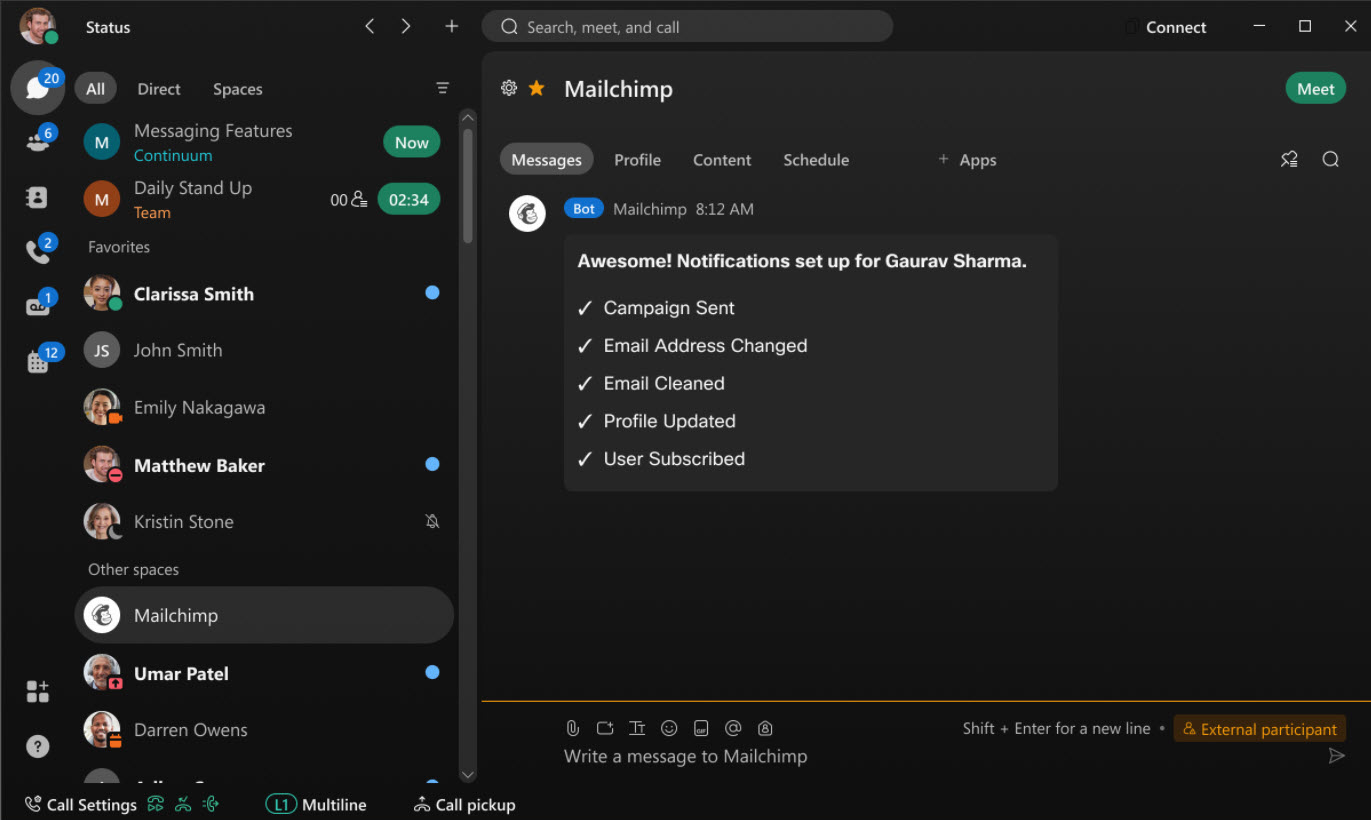This screenshot has width=1371, height=820.
Task: Open the Teams sidebar icon
Action: [x=38, y=141]
